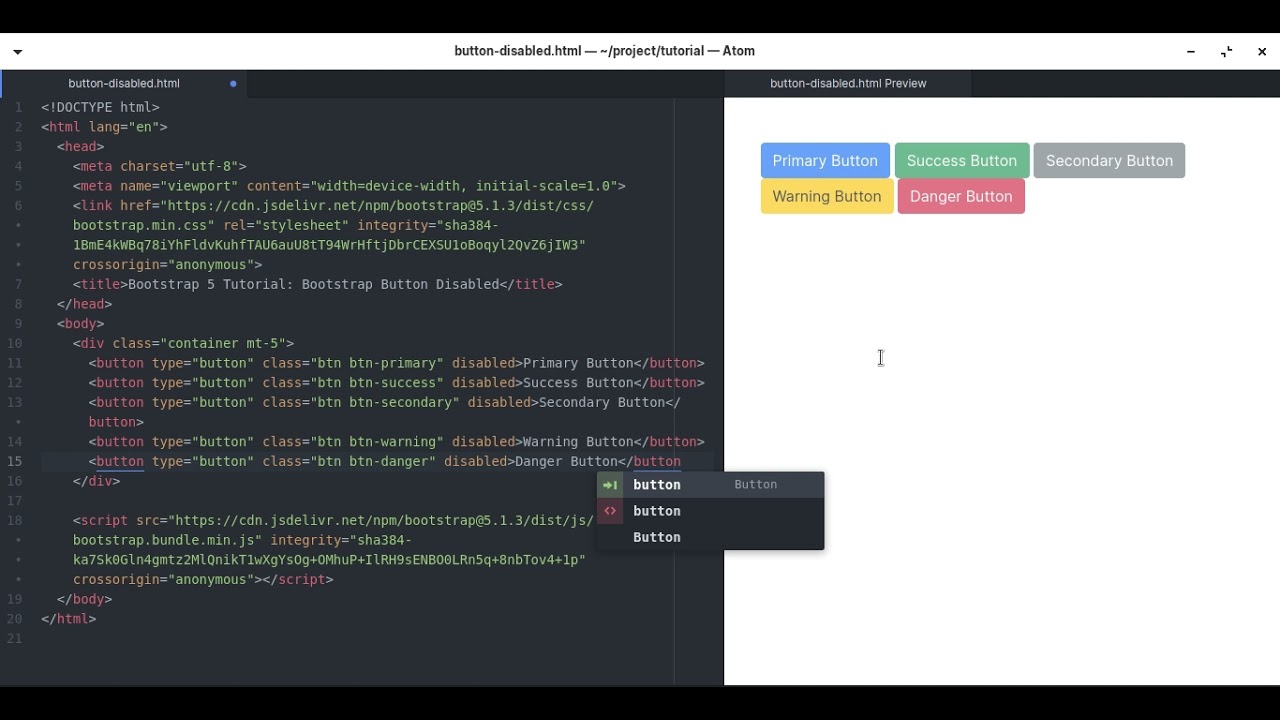The image size is (1280, 720).
Task: Click line number 10 in gutter
Action: (x=15, y=343)
